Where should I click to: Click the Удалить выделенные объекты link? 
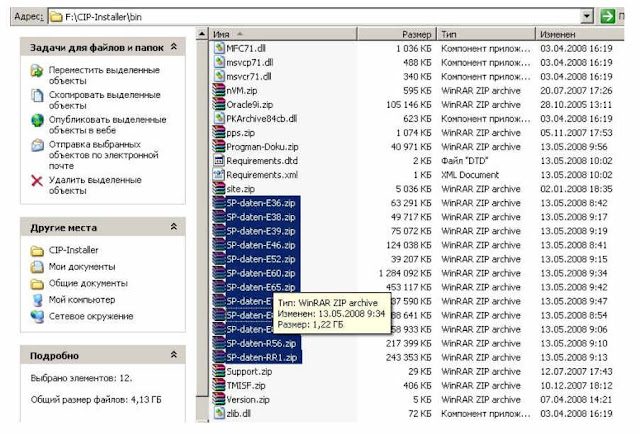click(95, 185)
